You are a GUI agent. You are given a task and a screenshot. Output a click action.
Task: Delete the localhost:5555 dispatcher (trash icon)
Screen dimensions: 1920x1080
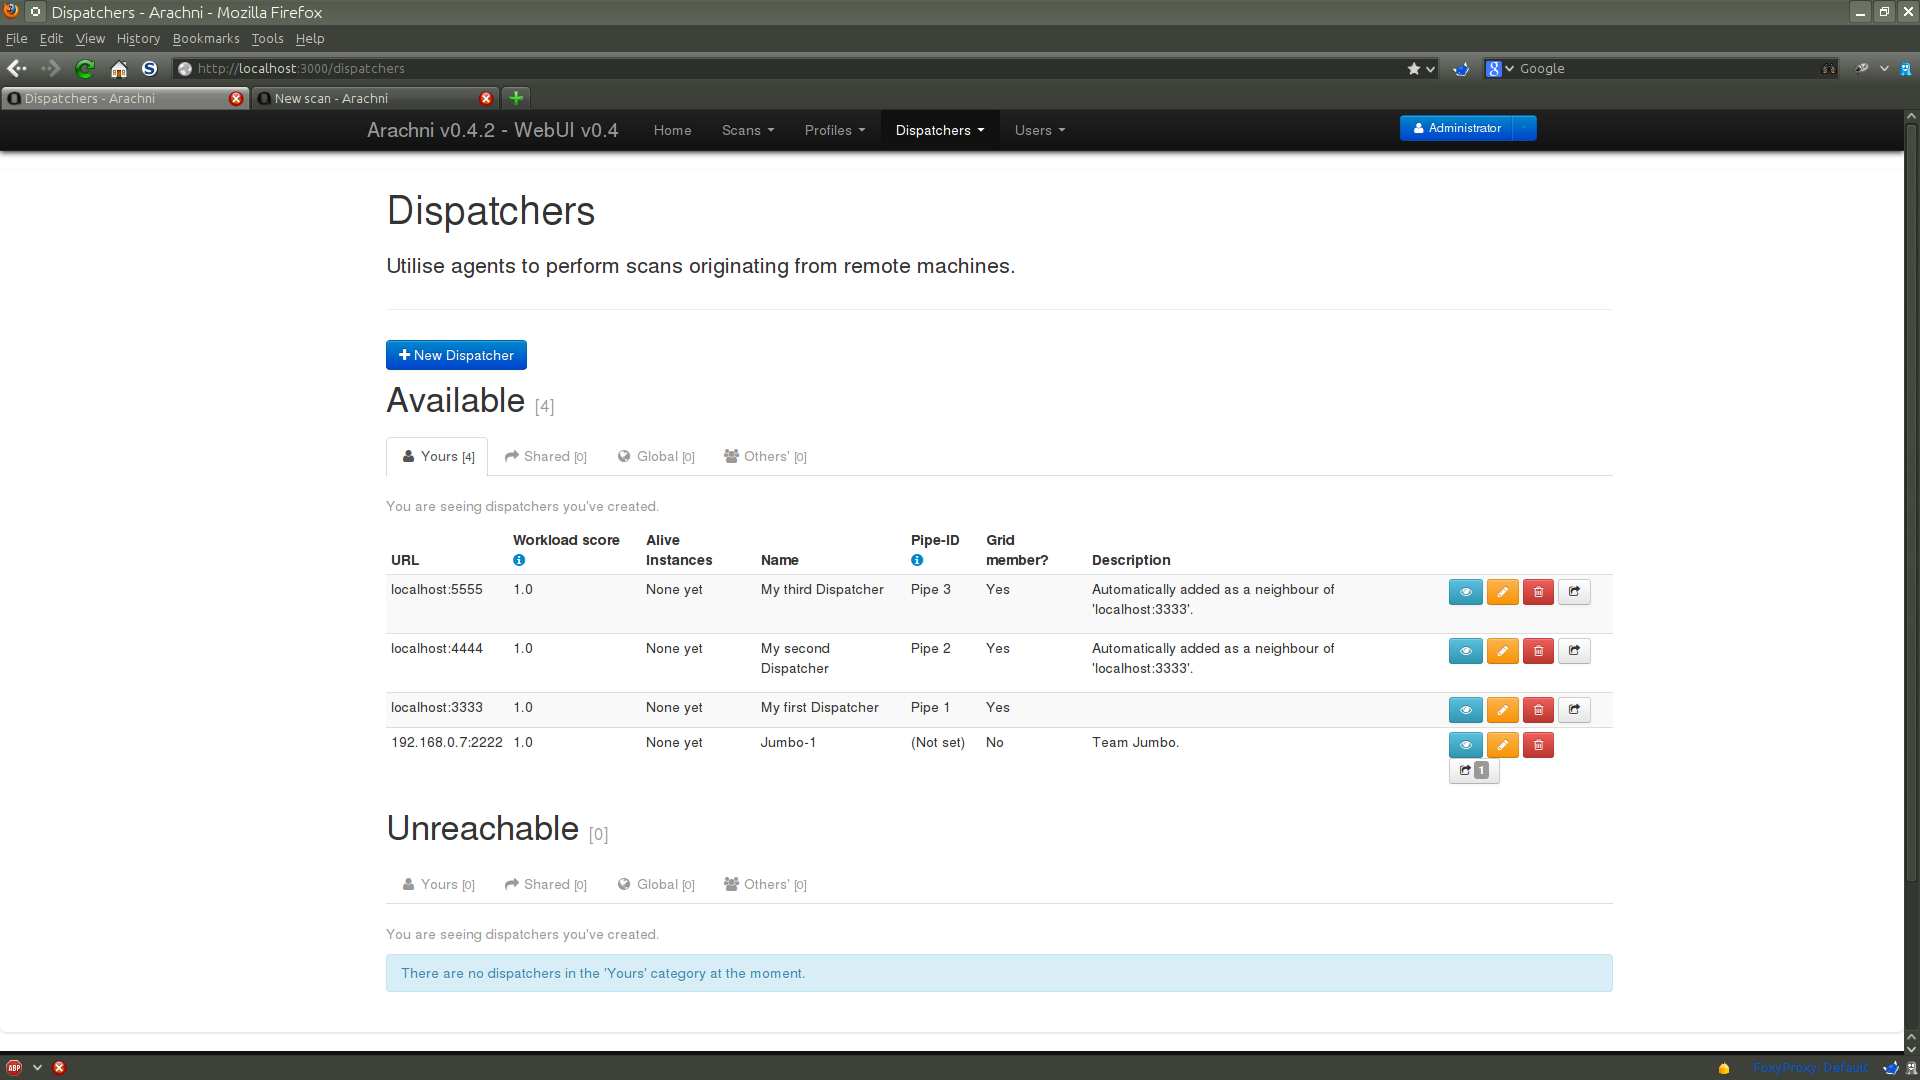(x=1538, y=592)
